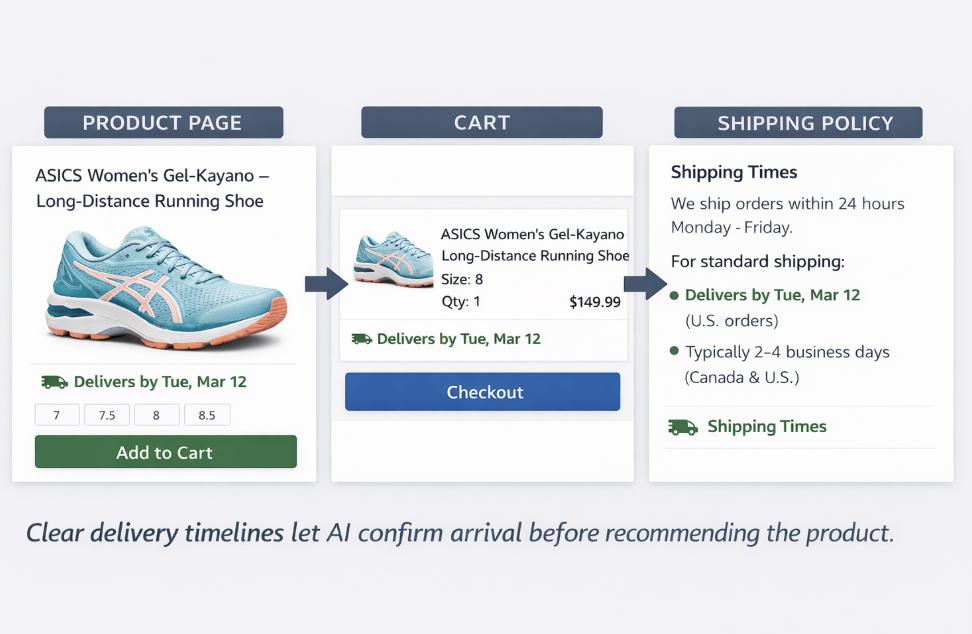Click the arrow between Product Page and Cart

pyautogui.click(x=325, y=283)
